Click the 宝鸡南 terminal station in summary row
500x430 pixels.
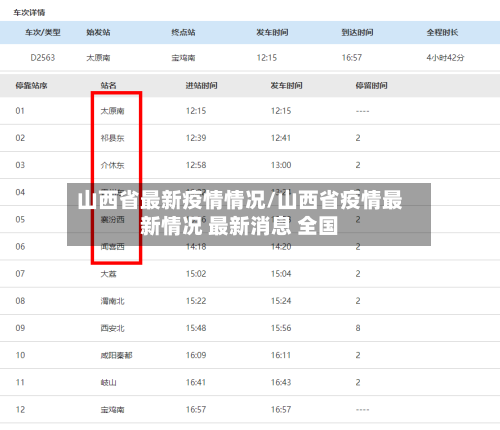183,58
